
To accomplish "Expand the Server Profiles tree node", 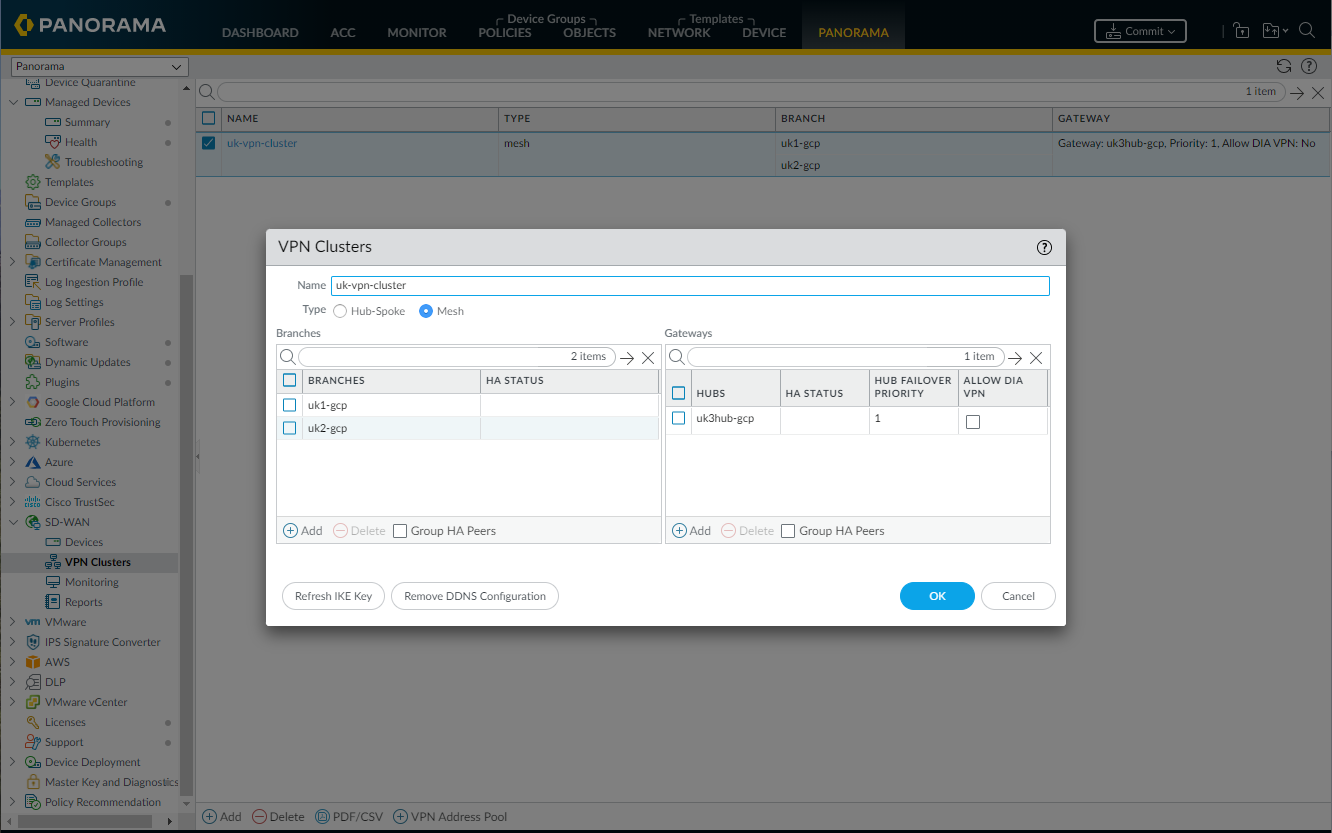I will (13, 322).
